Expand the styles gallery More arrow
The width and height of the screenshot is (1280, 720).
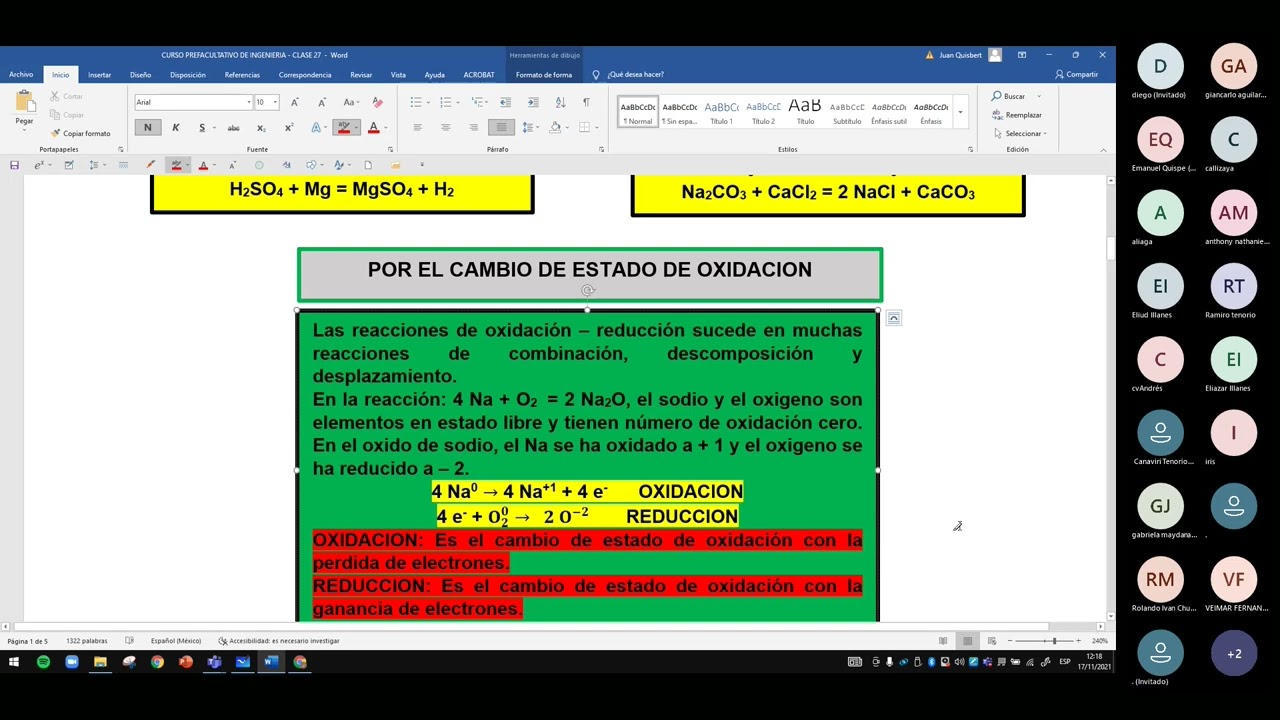click(x=960, y=112)
